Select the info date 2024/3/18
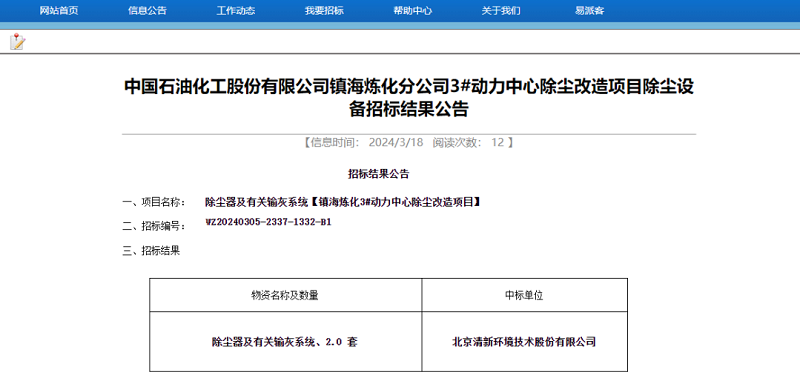 pos(396,142)
